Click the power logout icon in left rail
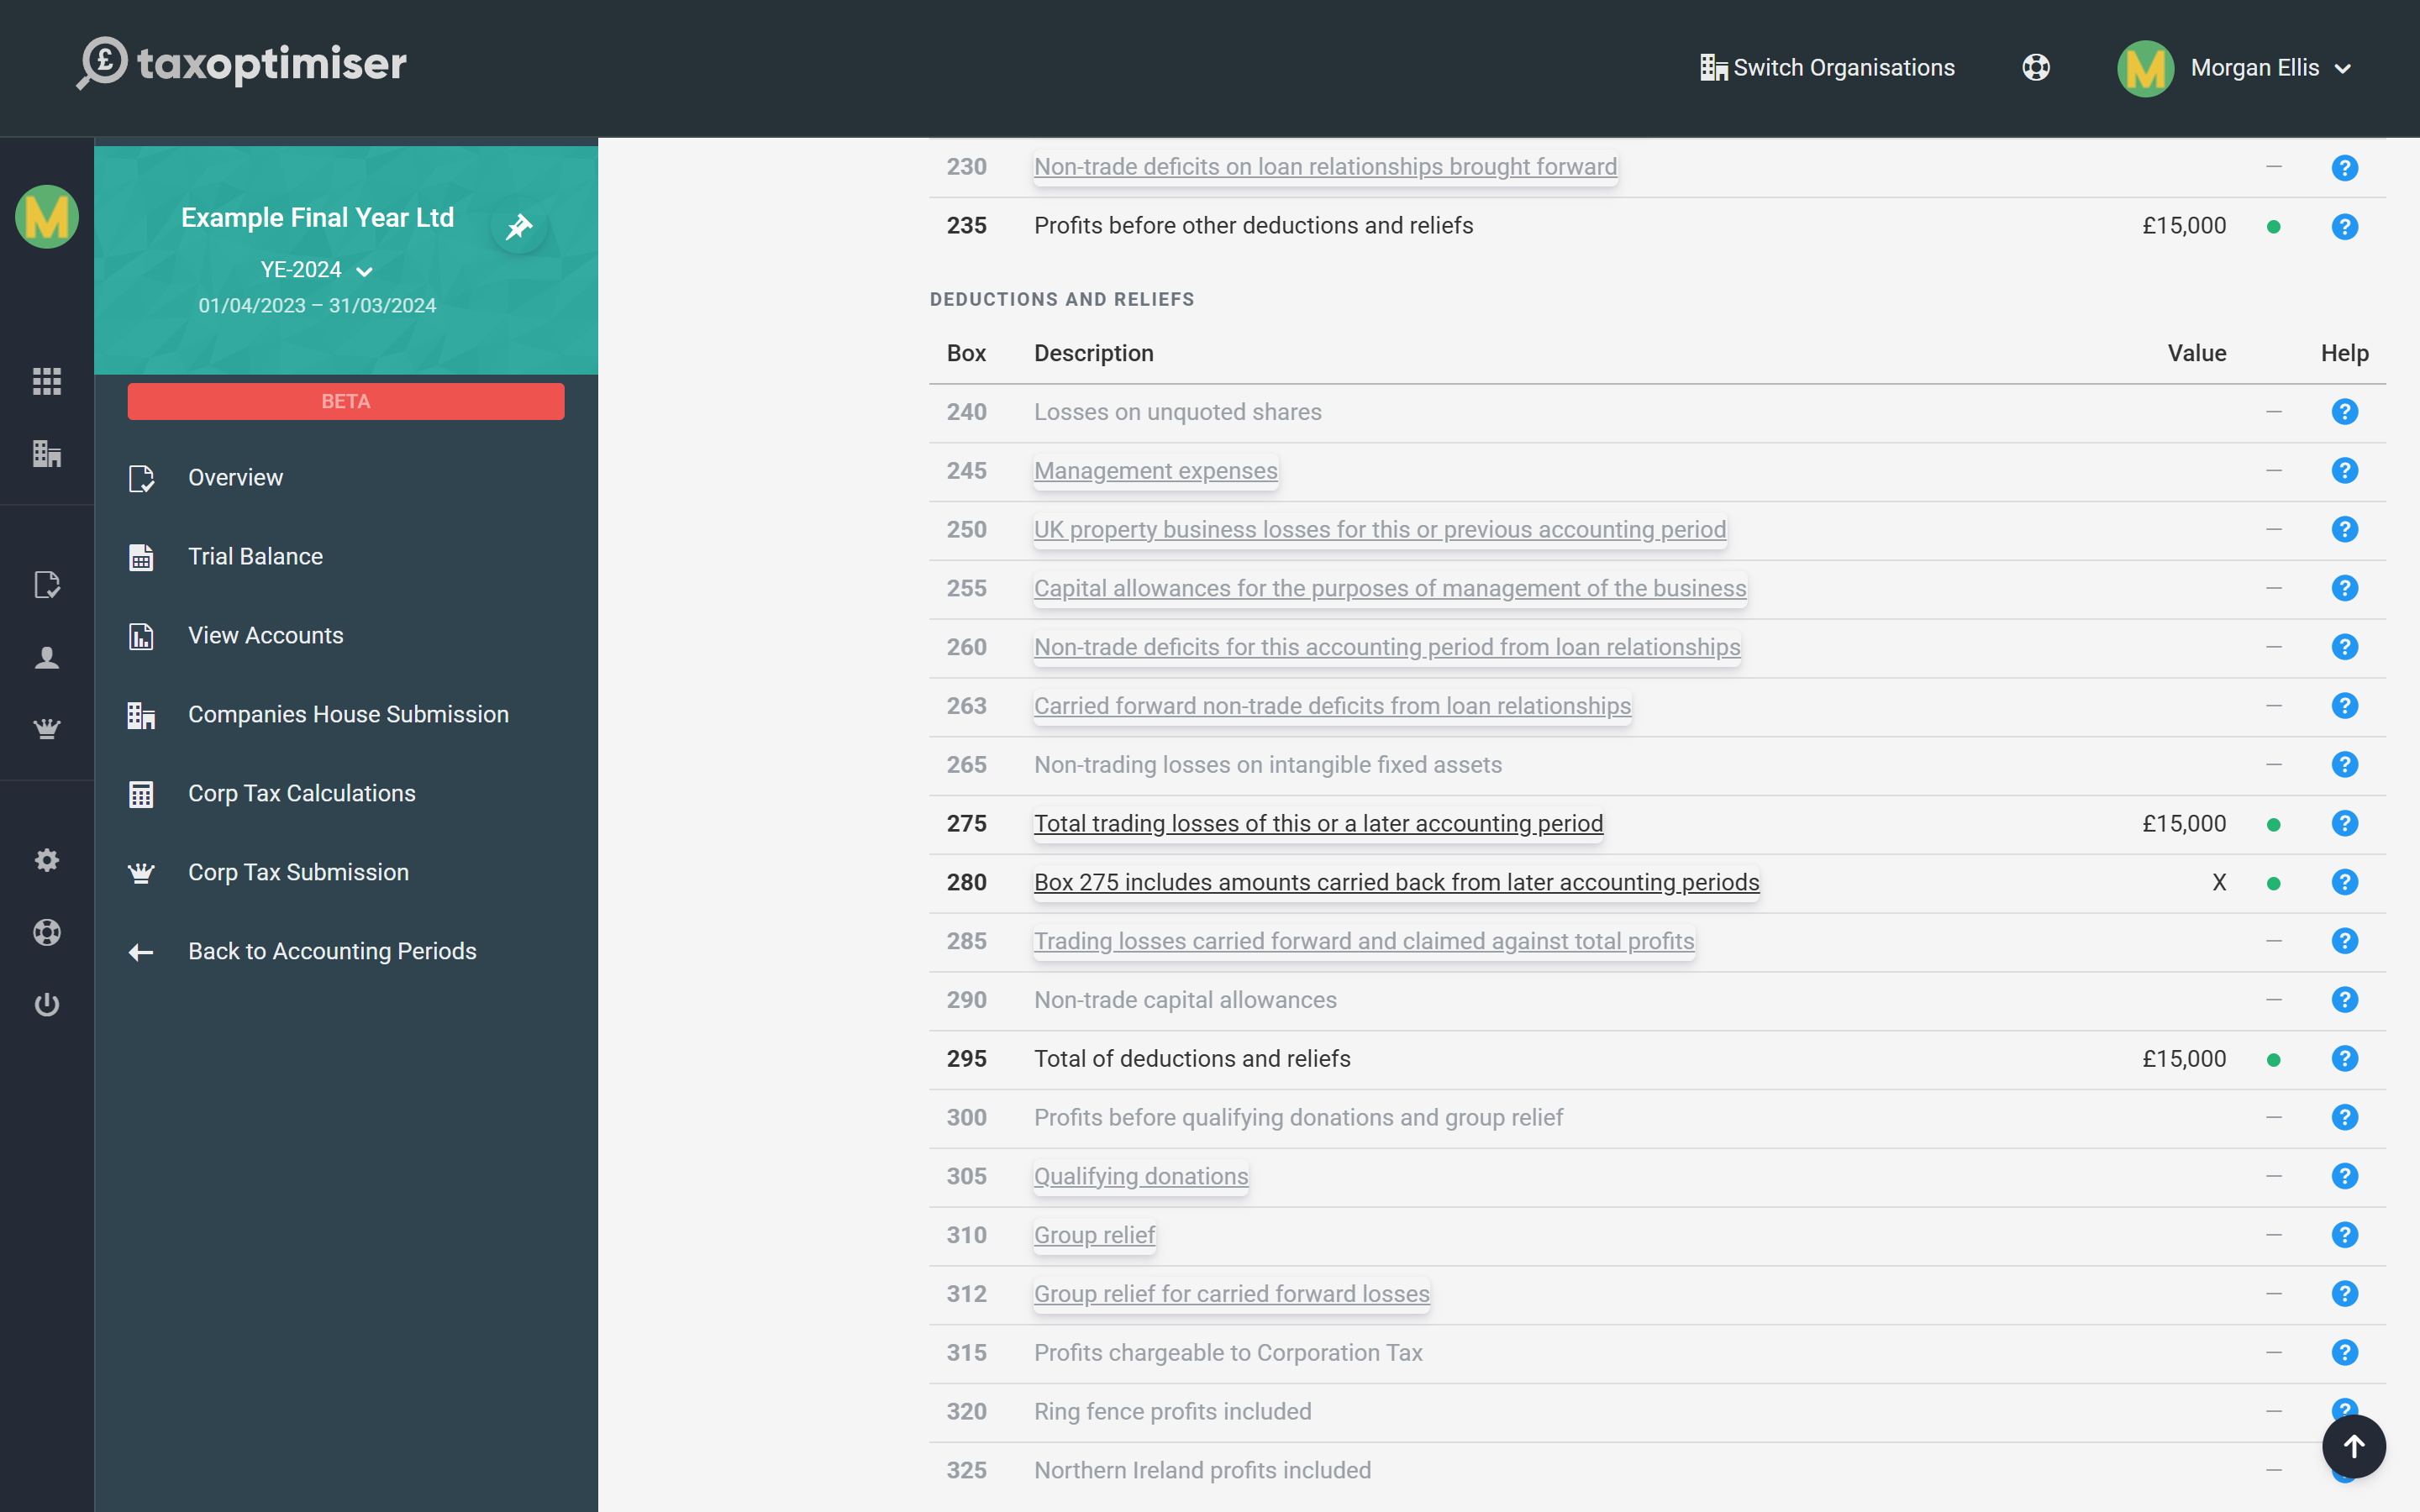This screenshot has height=1512, width=2420. [x=47, y=1004]
